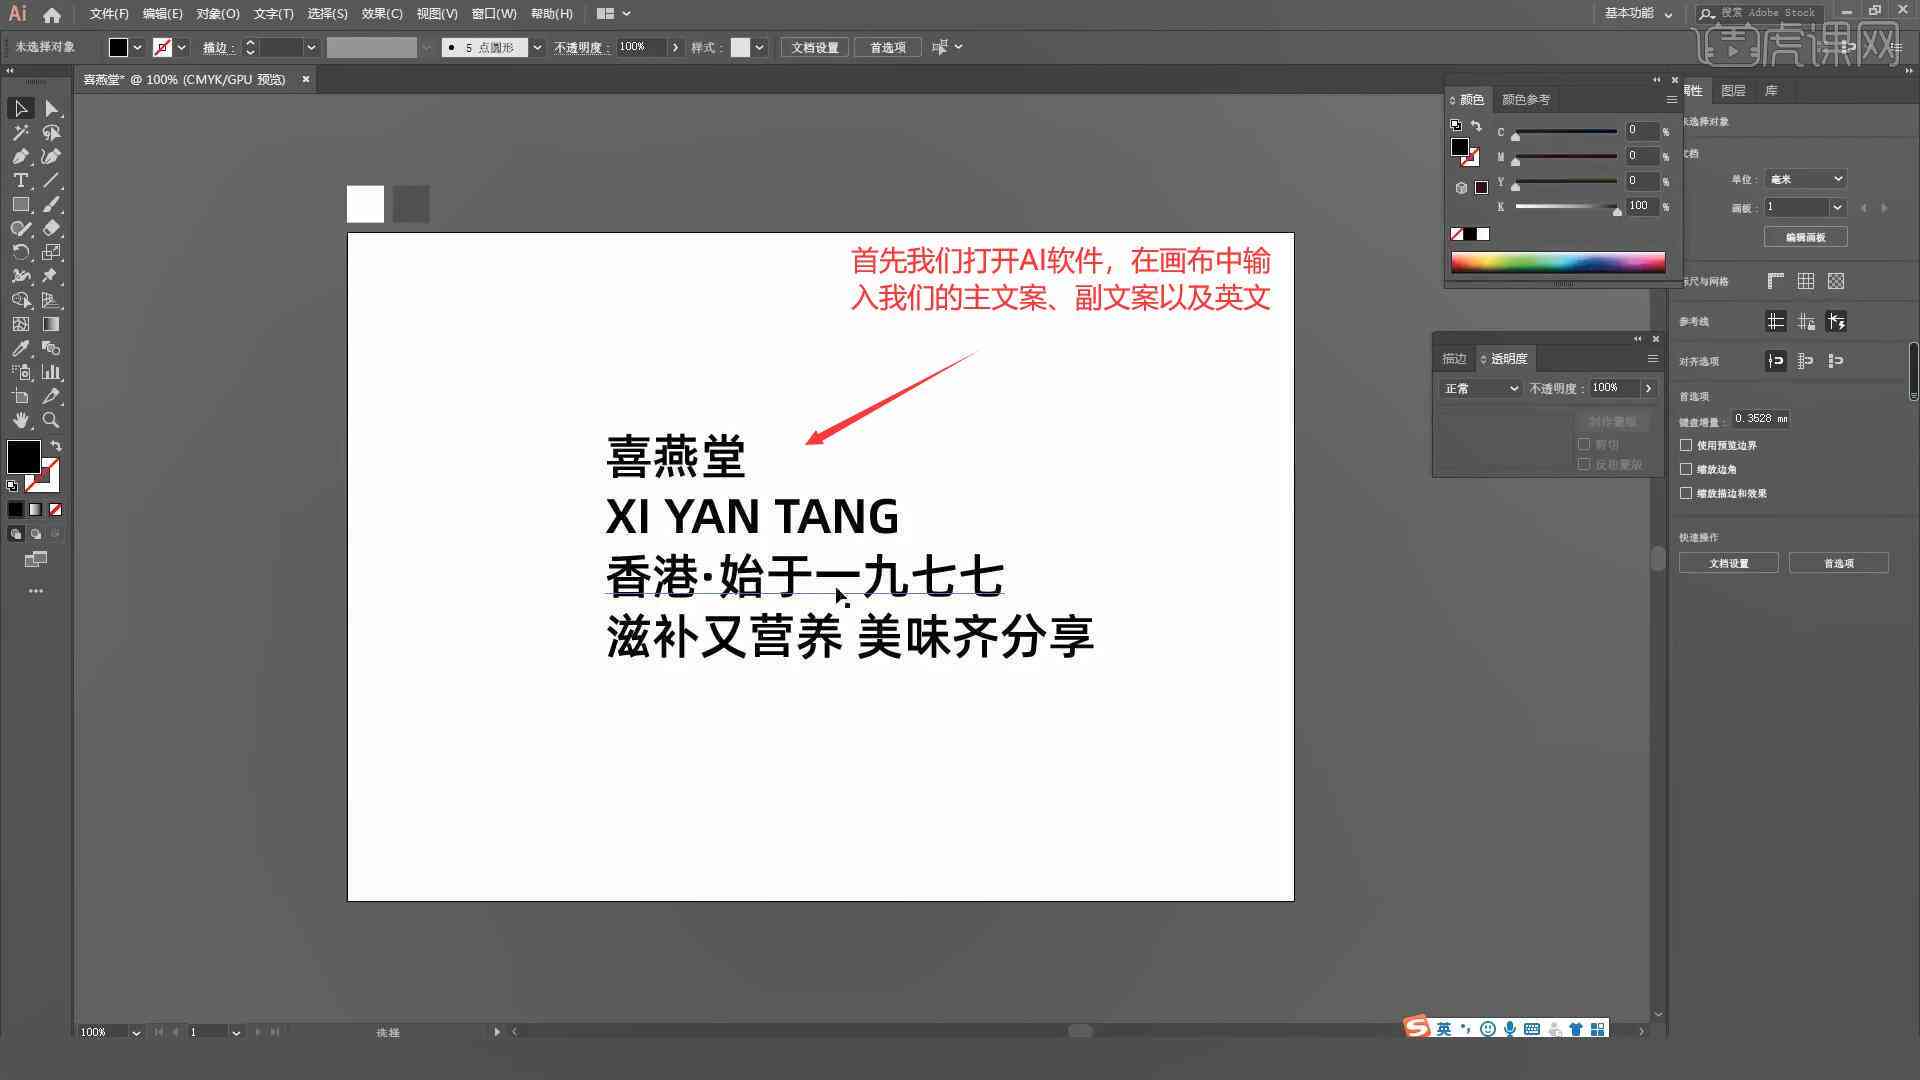Select the Pen tool

18,156
